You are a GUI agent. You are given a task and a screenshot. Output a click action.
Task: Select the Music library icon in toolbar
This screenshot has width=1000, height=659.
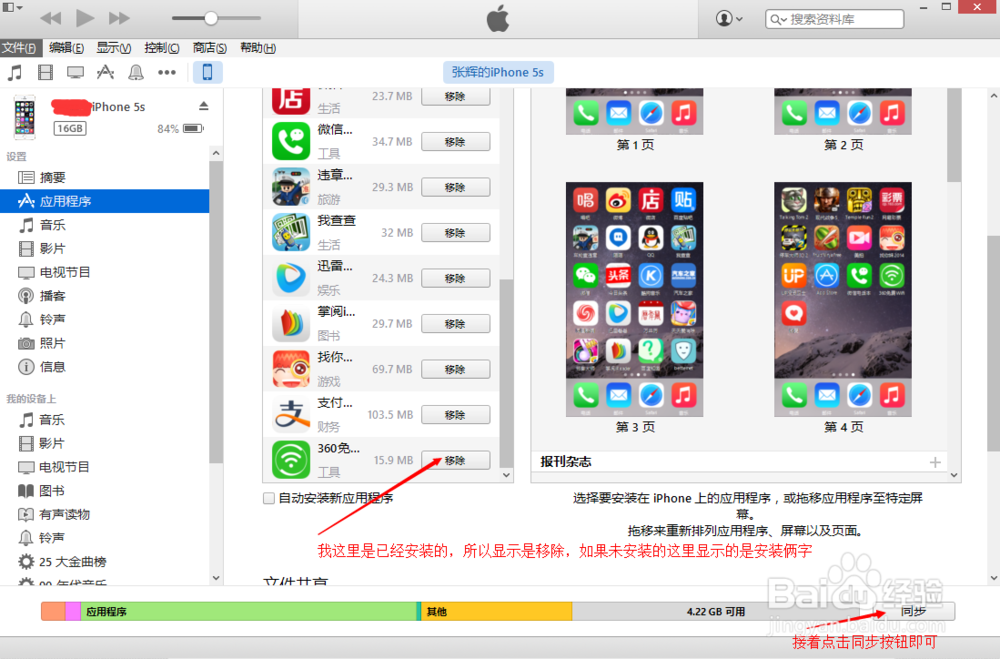coord(14,71)
